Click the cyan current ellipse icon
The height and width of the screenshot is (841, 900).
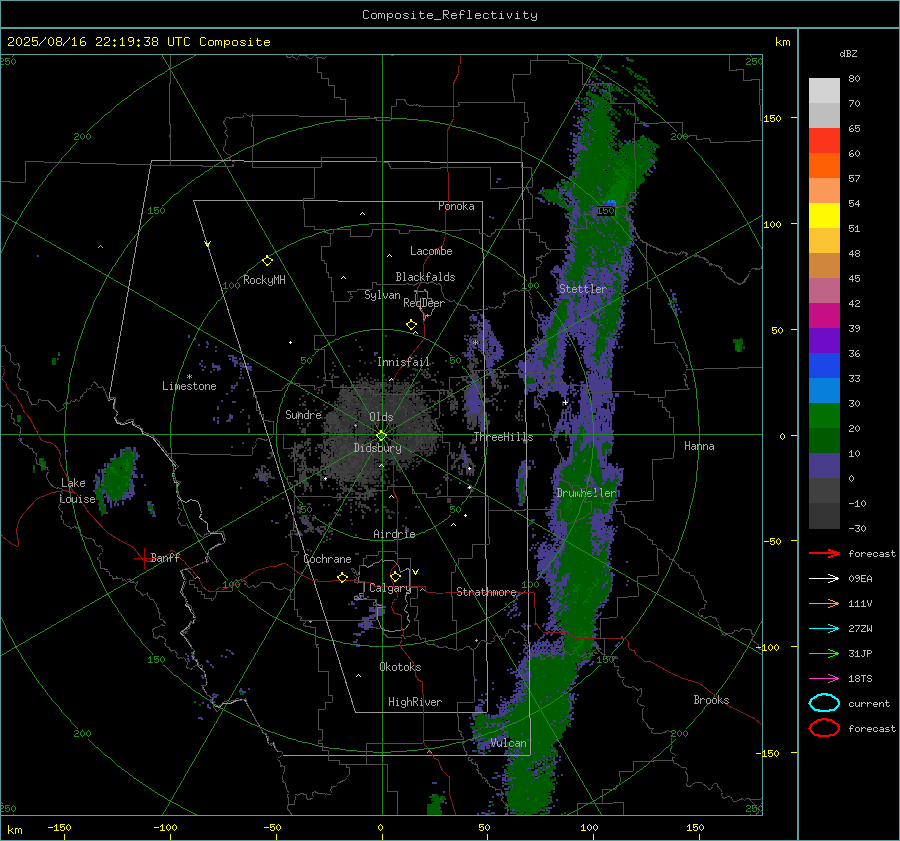[x=824, y=703]
